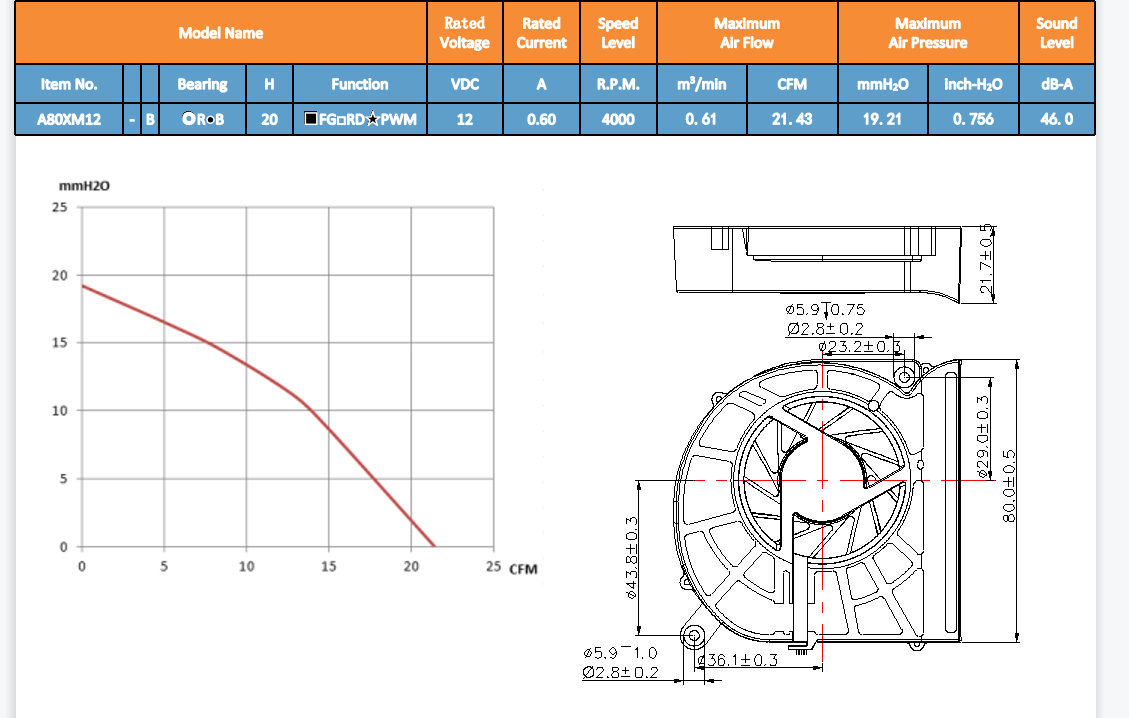Select the Rated Voltage column header
The height and width of the screenshot is (718, 1129).
pos(465,33)
